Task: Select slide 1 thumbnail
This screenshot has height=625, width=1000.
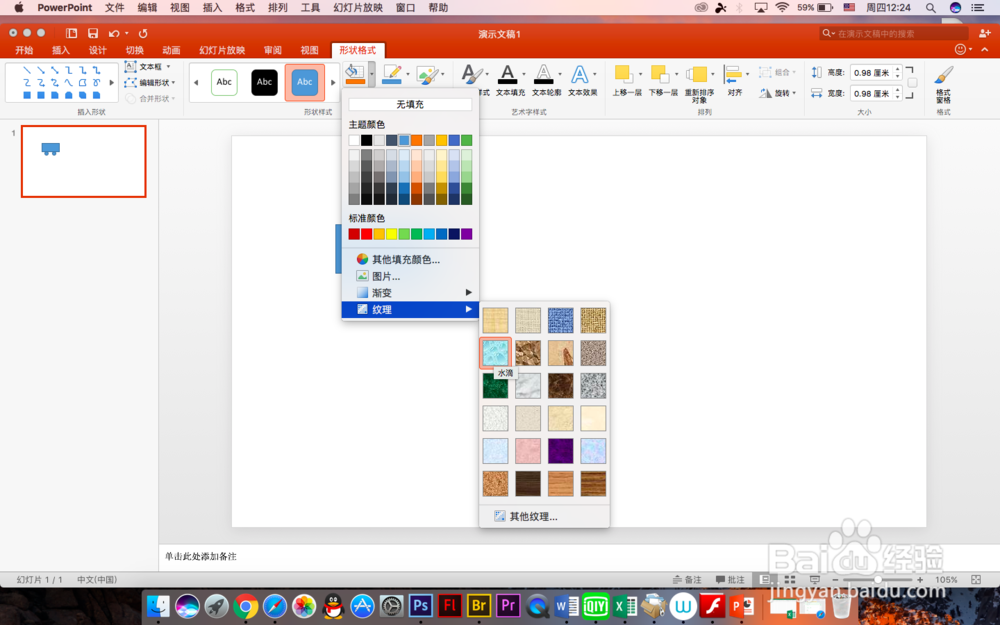Action: coord(84,161)
